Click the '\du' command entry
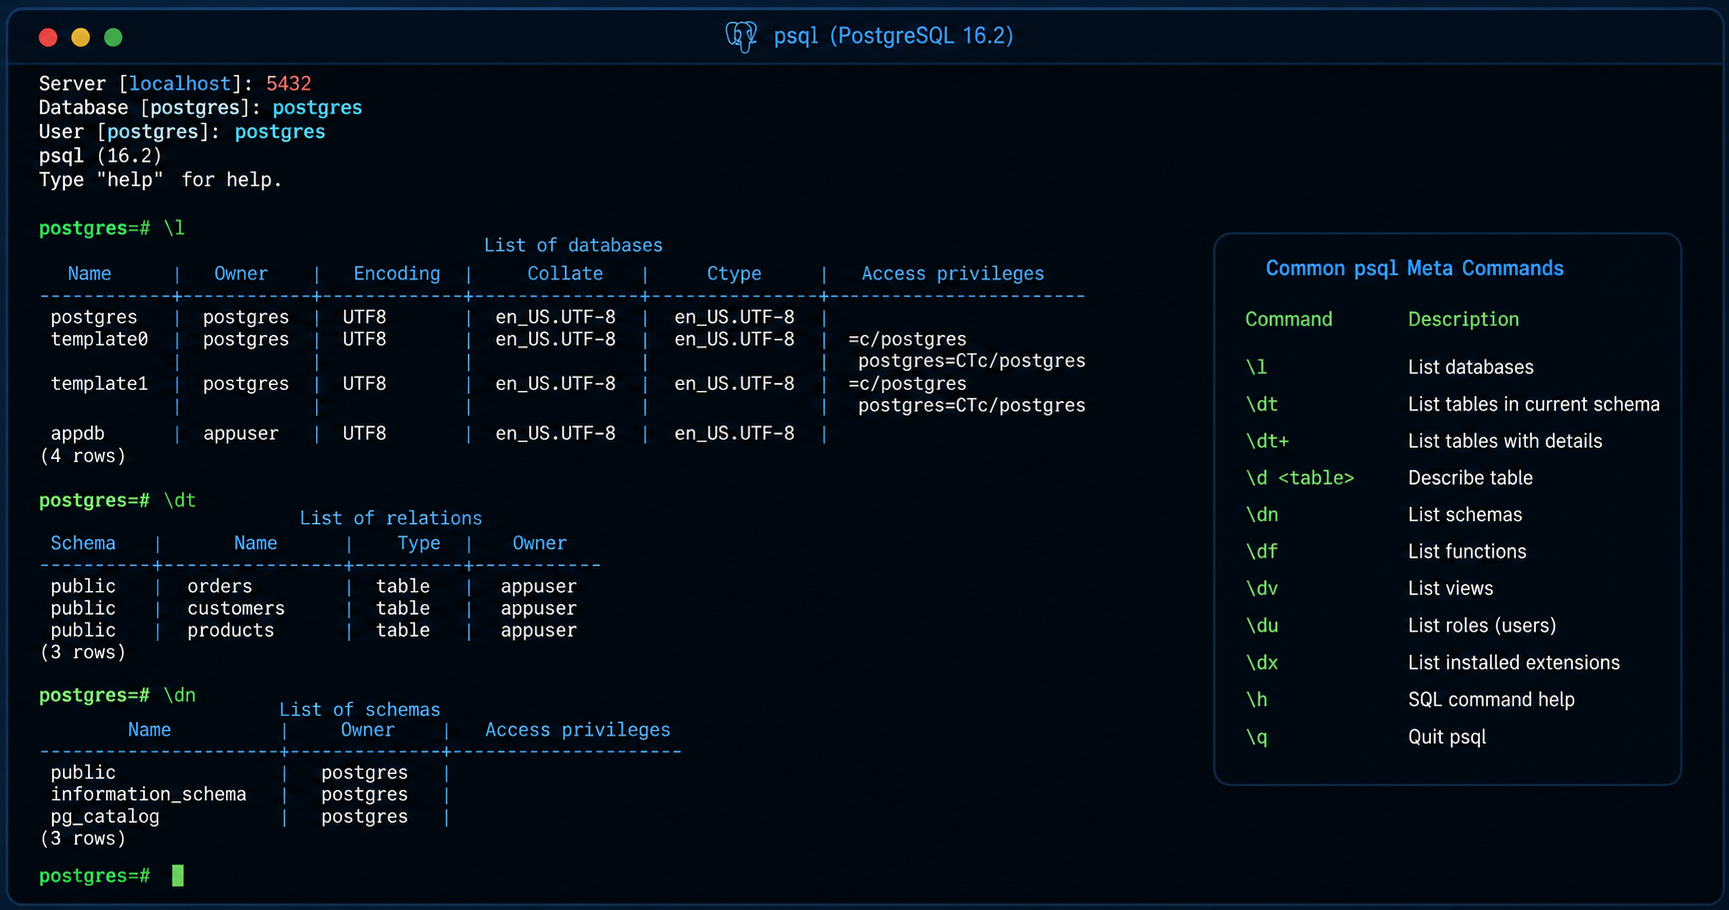 pyautogui.click(x=1262, y=626)
